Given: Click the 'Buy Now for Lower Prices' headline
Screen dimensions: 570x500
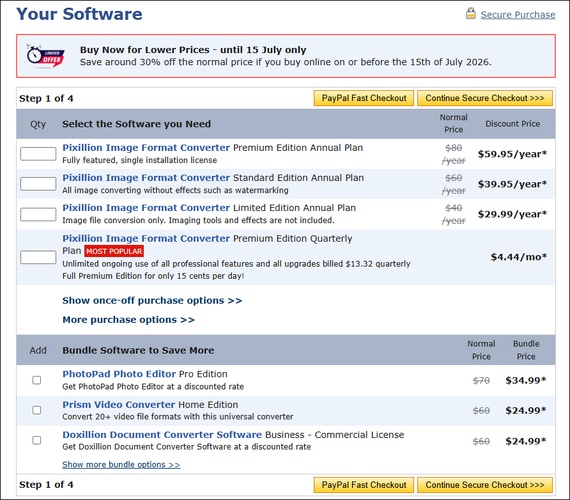Looking at the screenshot, I should (193, 50).
